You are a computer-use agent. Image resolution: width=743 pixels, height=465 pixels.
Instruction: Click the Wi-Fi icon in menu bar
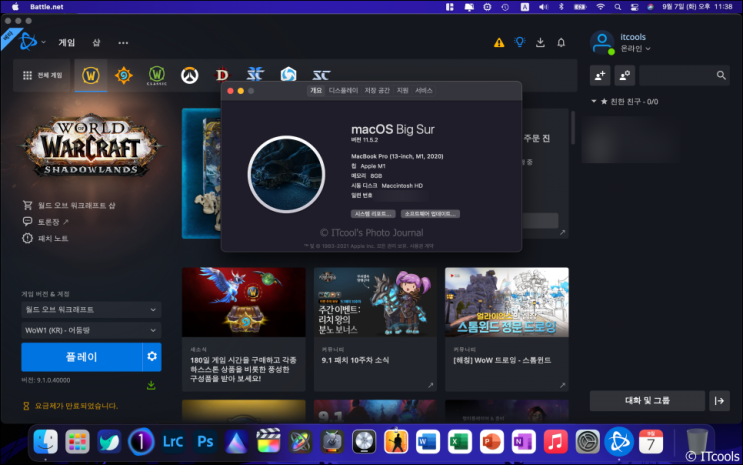[x=600, y=7]
